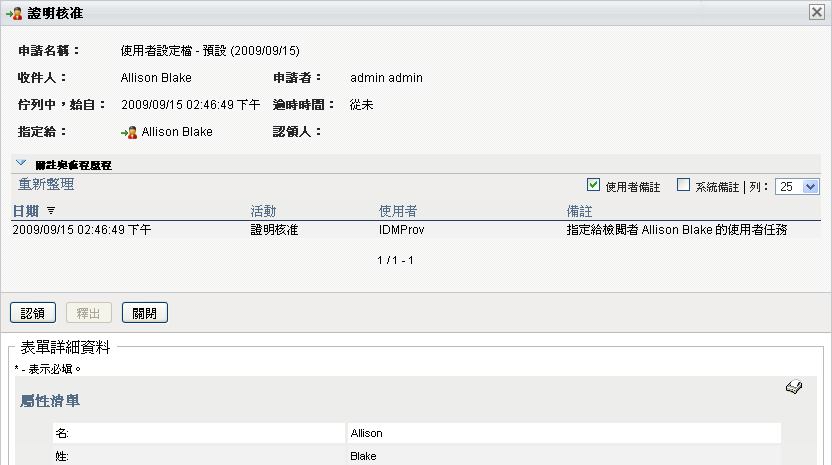
Task: Click the last-name field containing Blake
Action: coord(563,455)
